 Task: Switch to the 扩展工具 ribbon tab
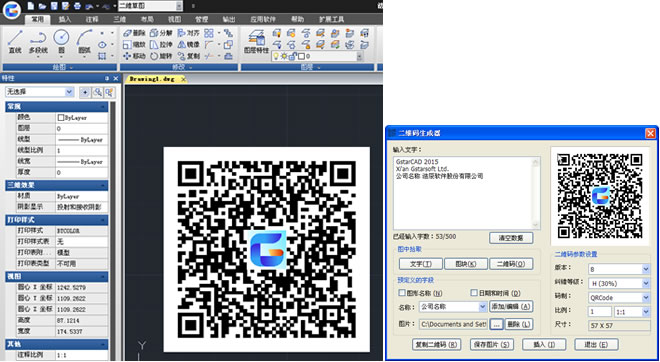(331, 19)
